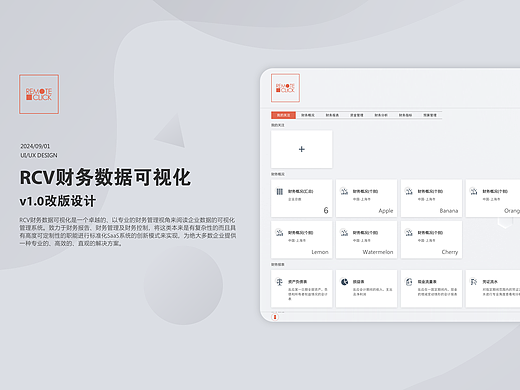Click the RCV财务数据可视化 headline
Image resolution: width=520 pixels, height=390 pixels.
tap(105, 177)
